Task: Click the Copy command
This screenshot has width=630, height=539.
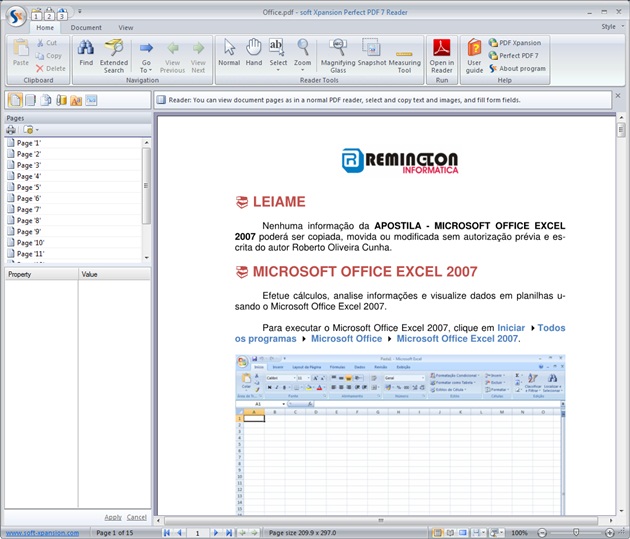Action: [49, 56]
